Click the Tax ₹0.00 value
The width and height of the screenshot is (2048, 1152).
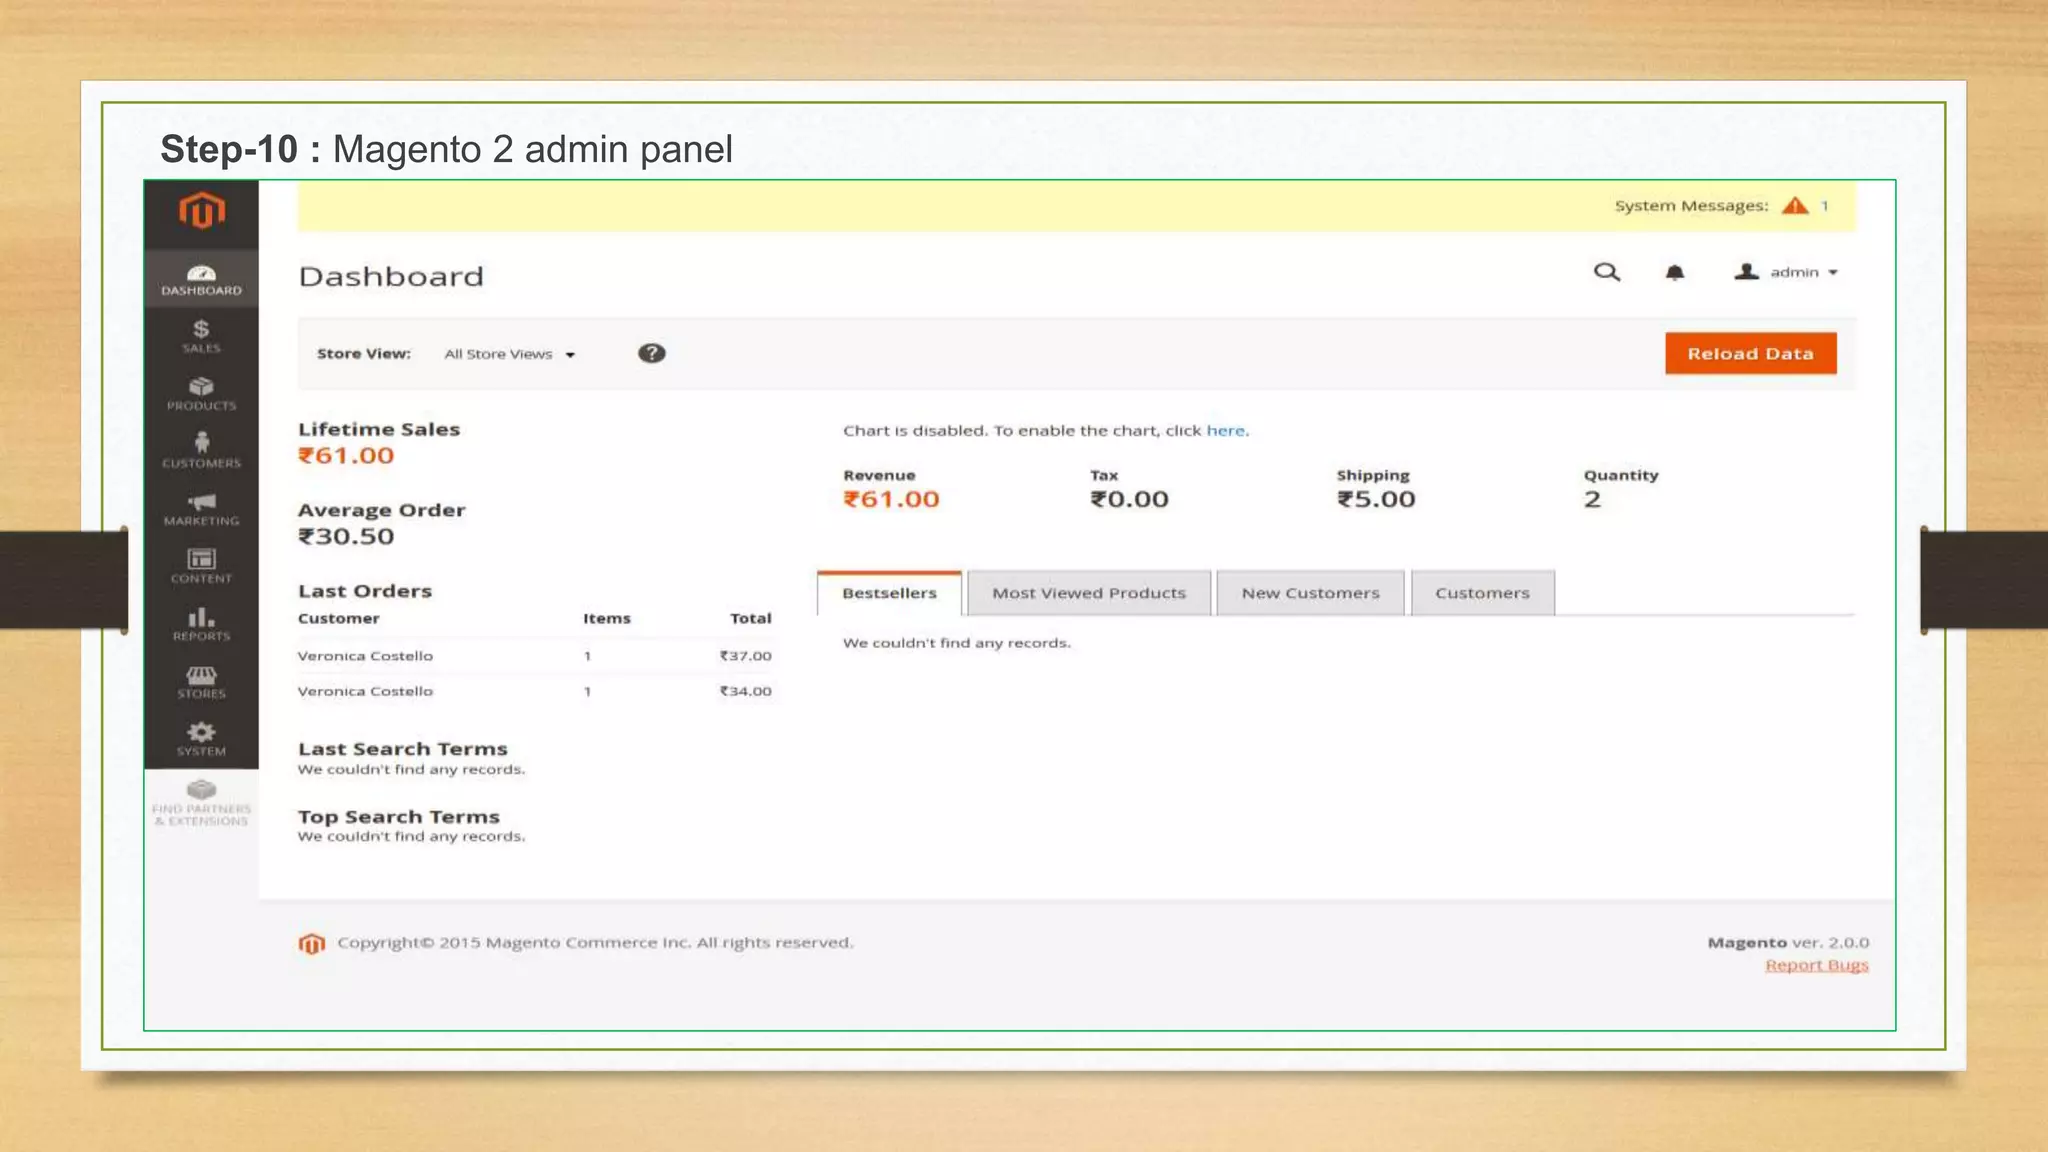click(x=1129, y=499)
